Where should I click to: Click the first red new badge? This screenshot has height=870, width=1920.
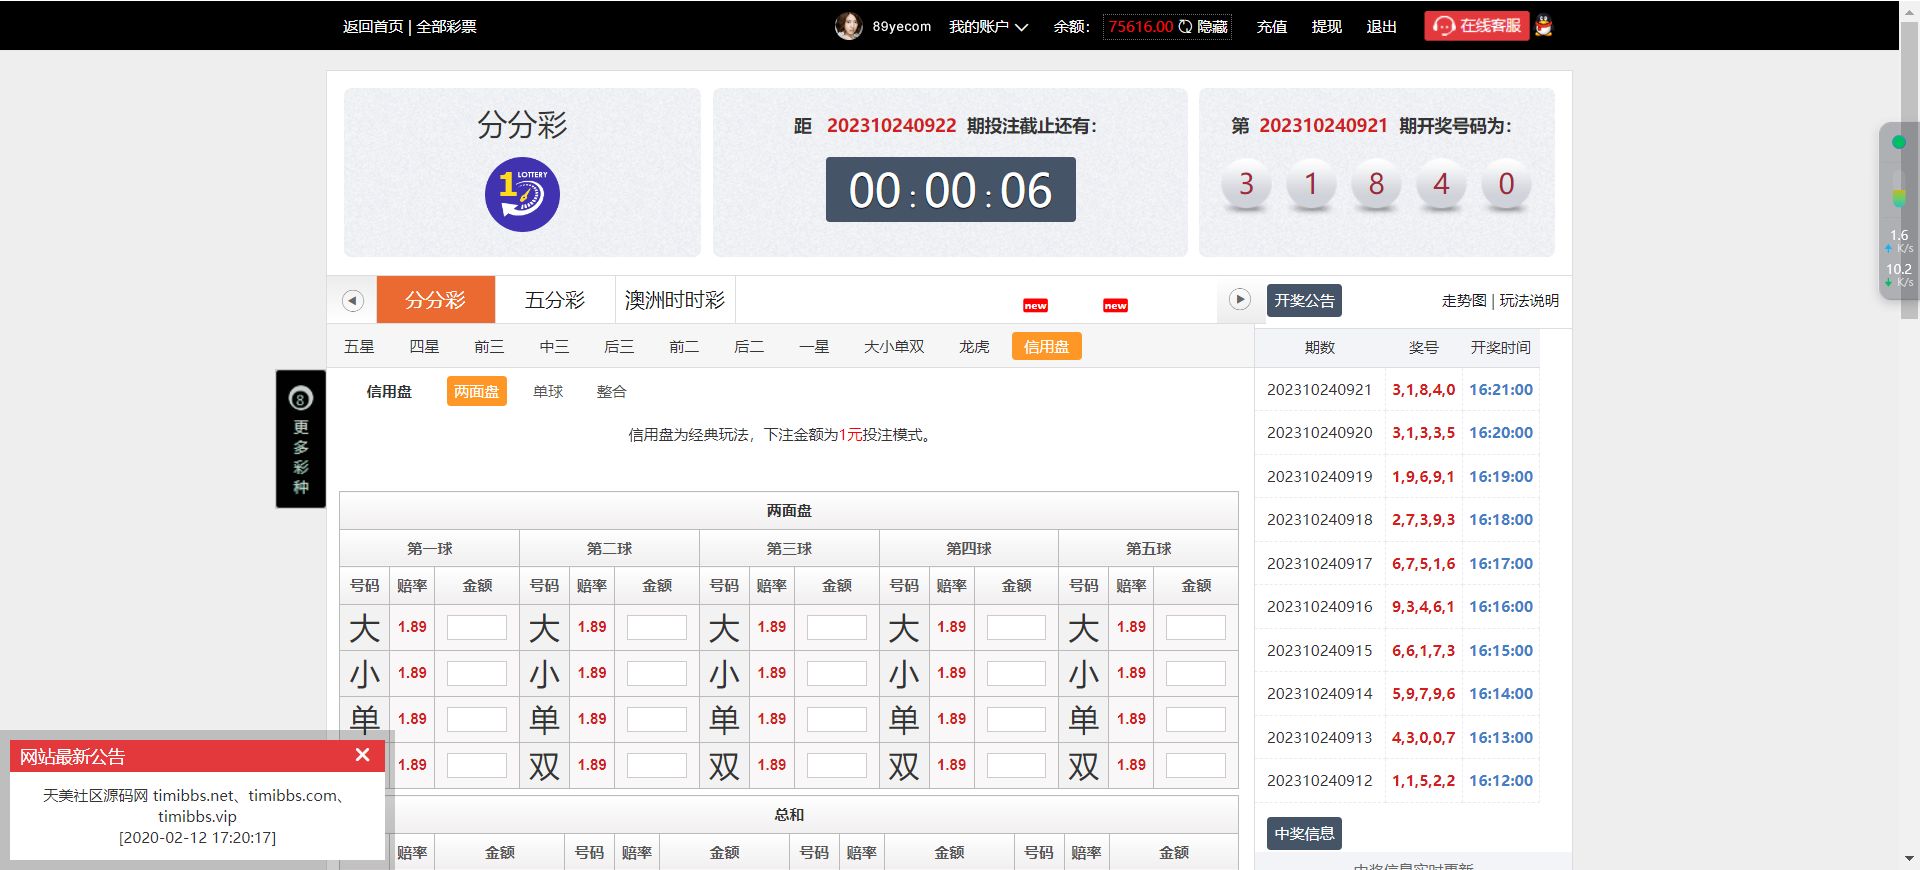(1035, 306)
